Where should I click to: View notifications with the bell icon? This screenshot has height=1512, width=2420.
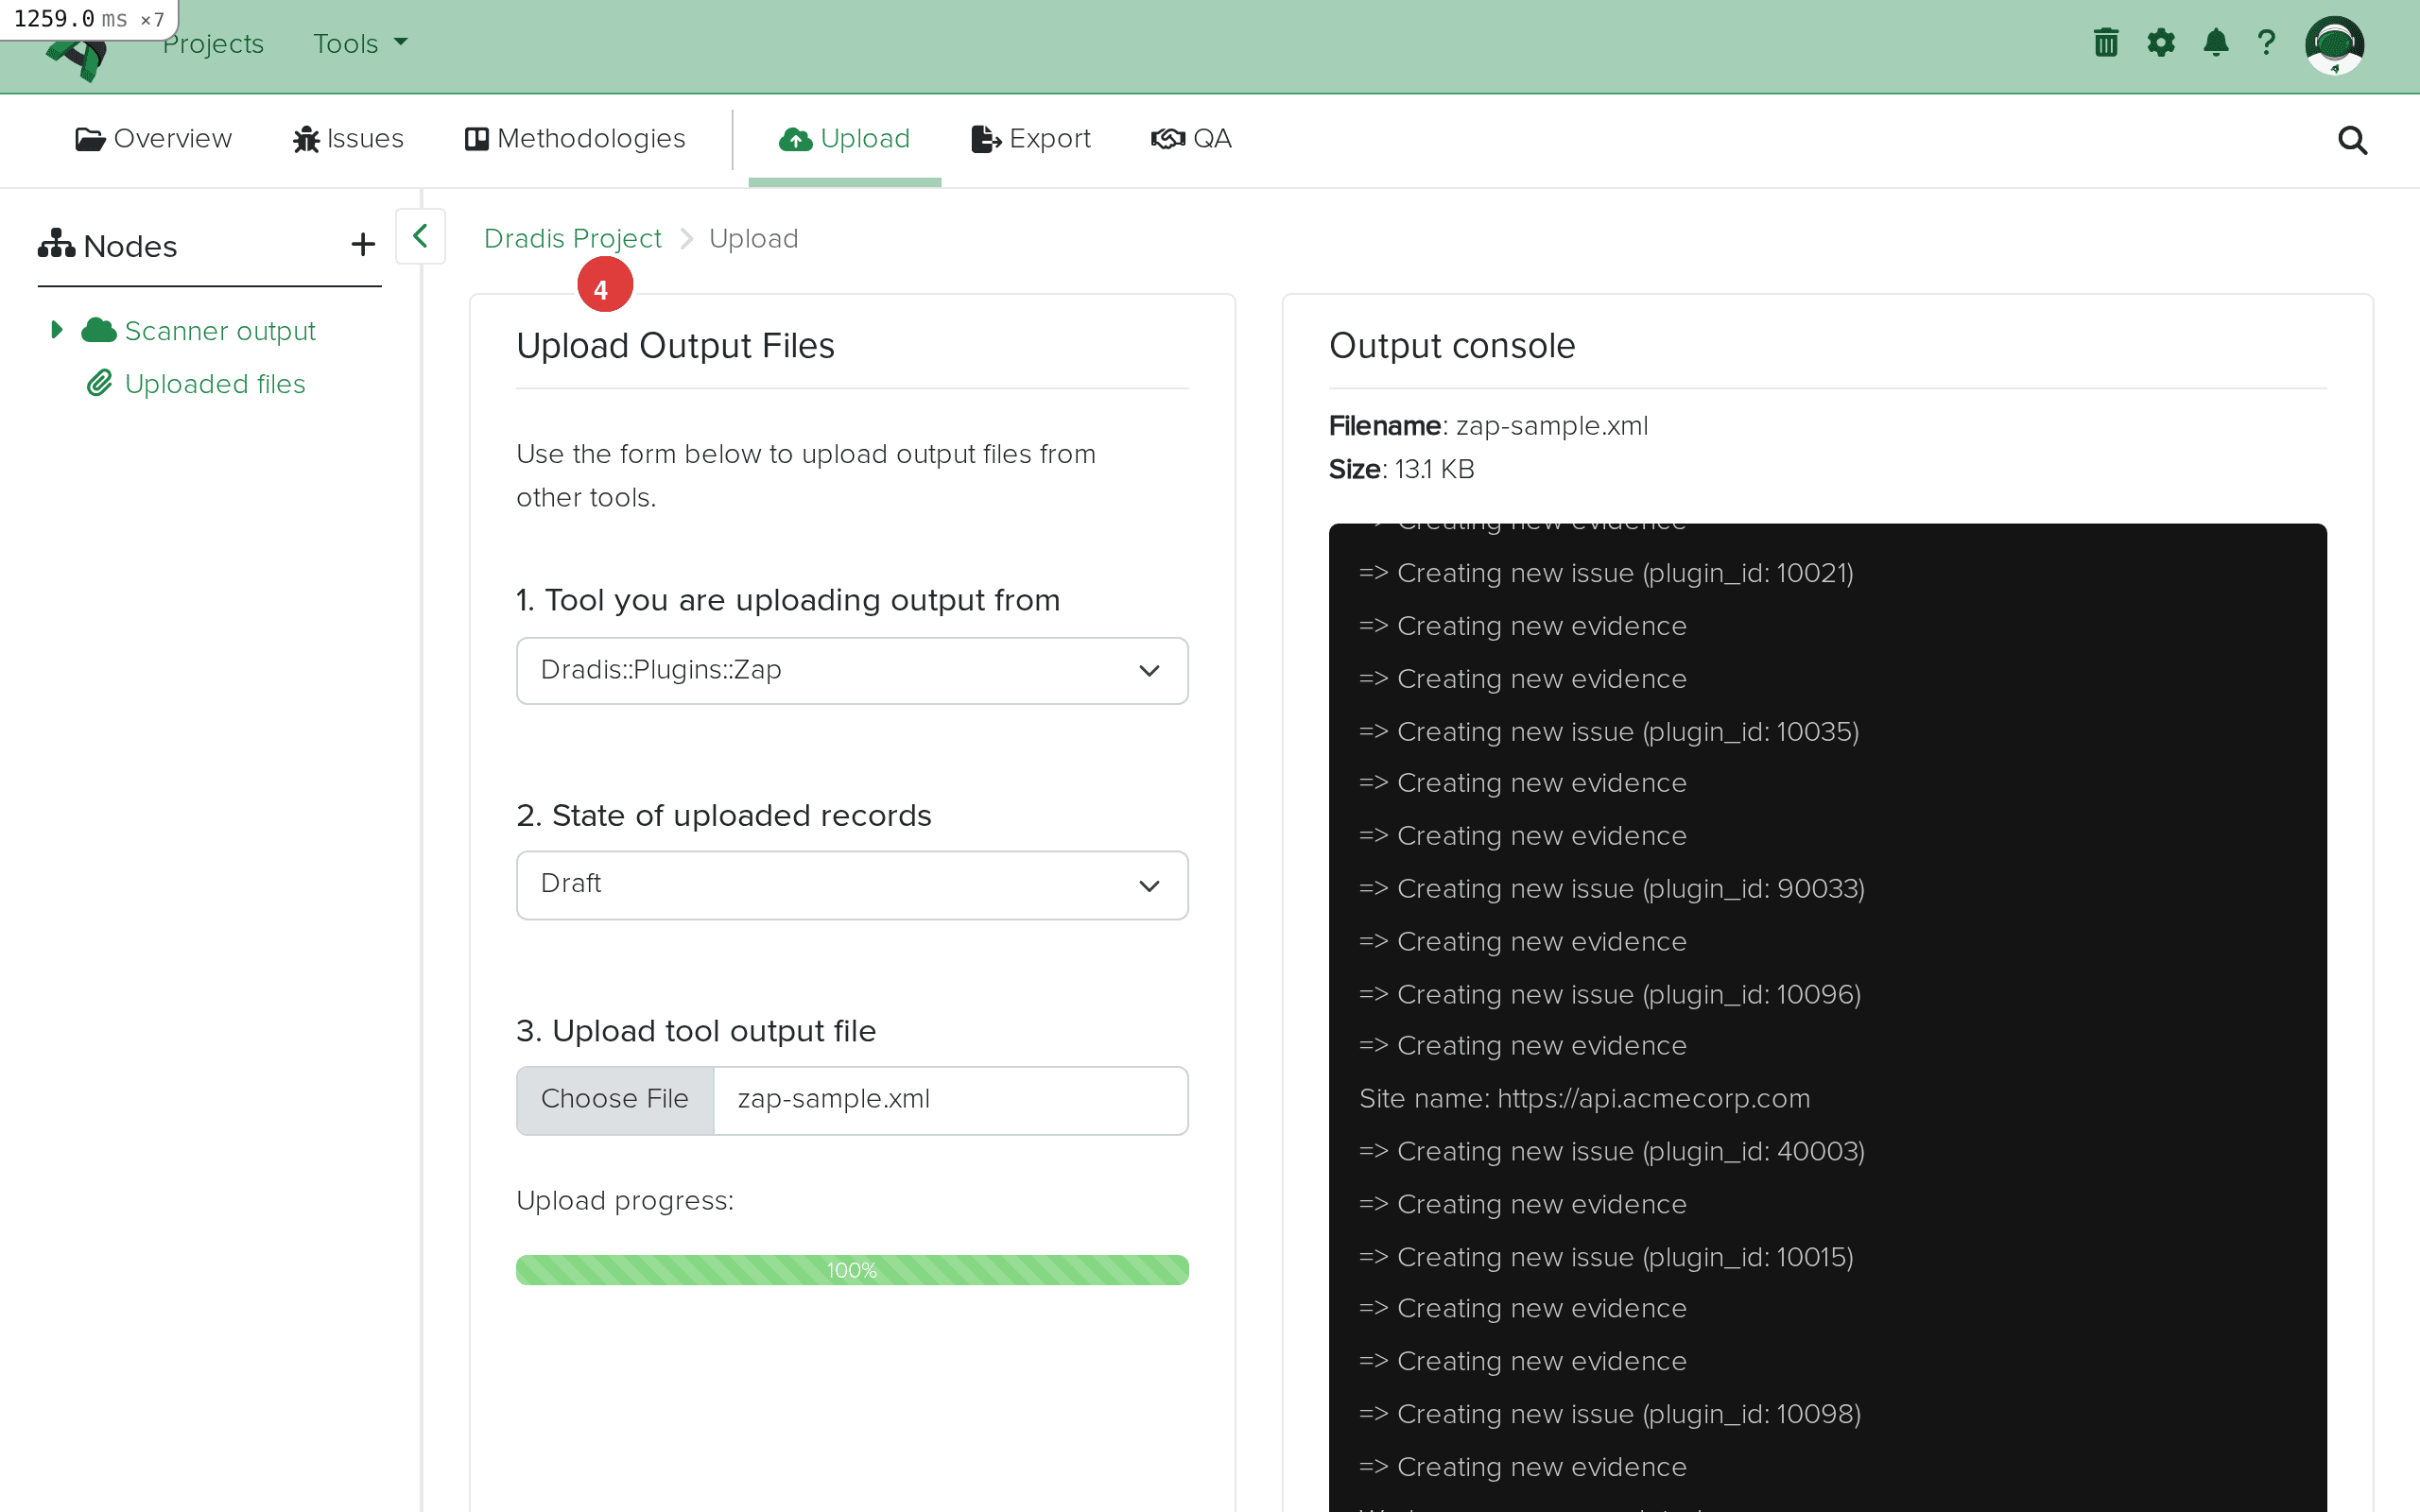[x=2215, y=42]
